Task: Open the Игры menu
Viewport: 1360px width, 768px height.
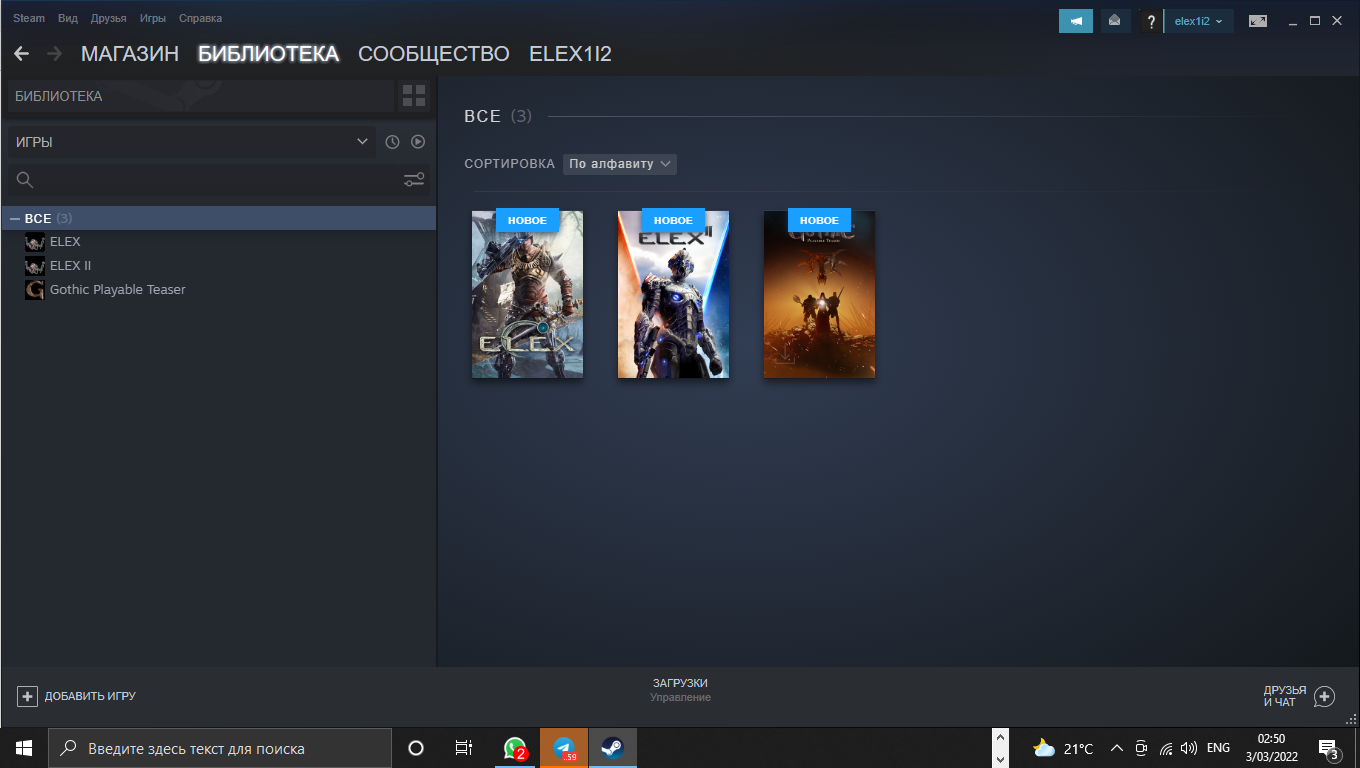Action: 153,19
